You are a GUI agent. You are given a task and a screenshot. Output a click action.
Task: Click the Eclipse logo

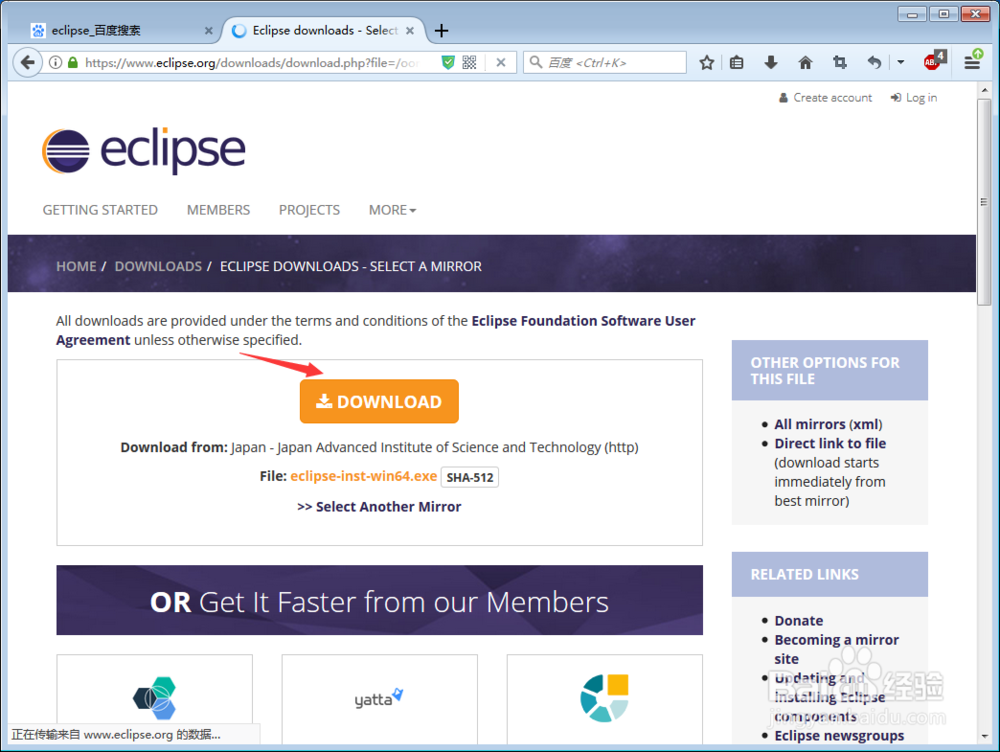click(143, 151)
